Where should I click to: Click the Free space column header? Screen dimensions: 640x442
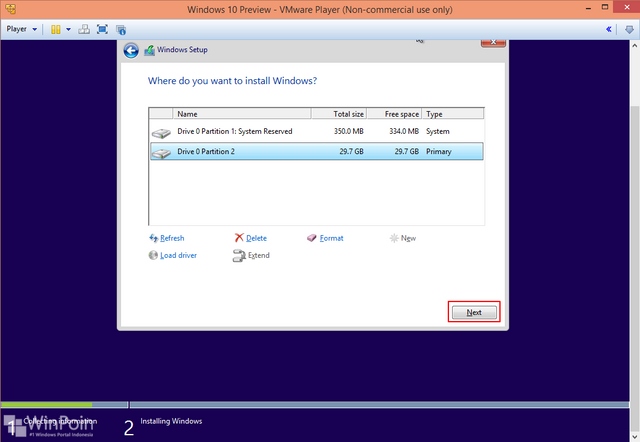click(394, 113)
